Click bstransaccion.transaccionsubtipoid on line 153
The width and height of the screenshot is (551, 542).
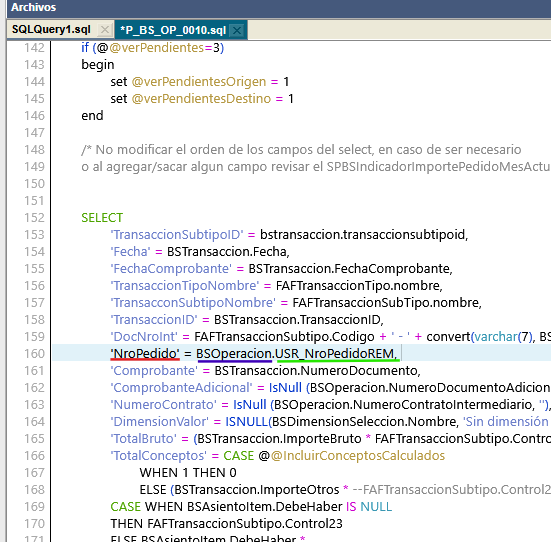click(362, 235)
